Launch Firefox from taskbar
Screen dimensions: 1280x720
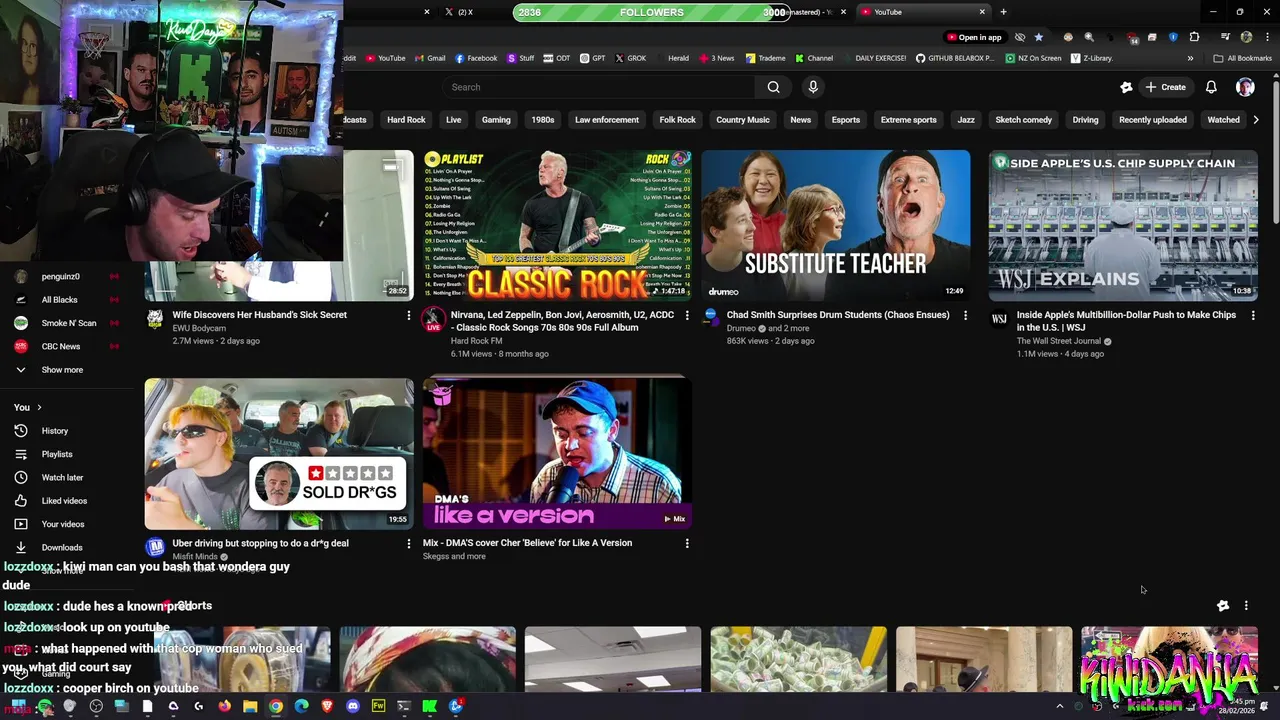(224, 706)
